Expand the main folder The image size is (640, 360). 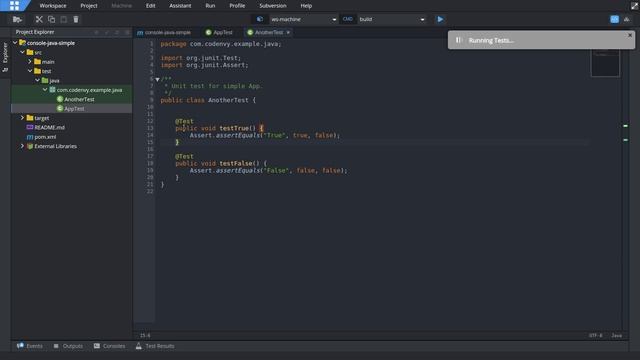[x=30, y=62]
